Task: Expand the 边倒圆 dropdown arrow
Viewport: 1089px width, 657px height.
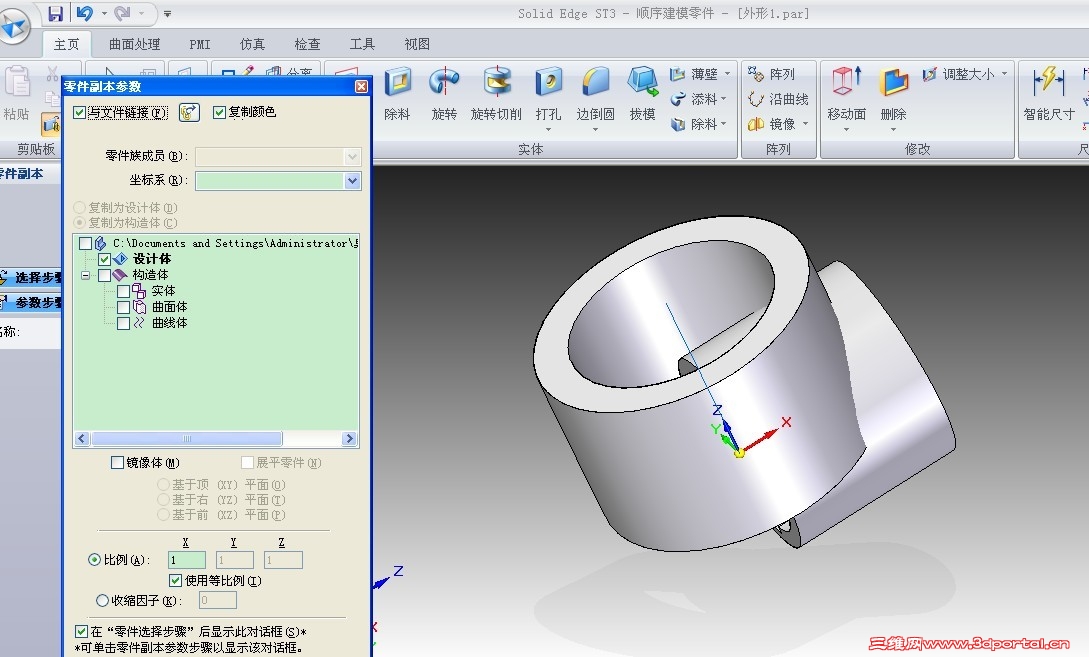Action: 595,129
